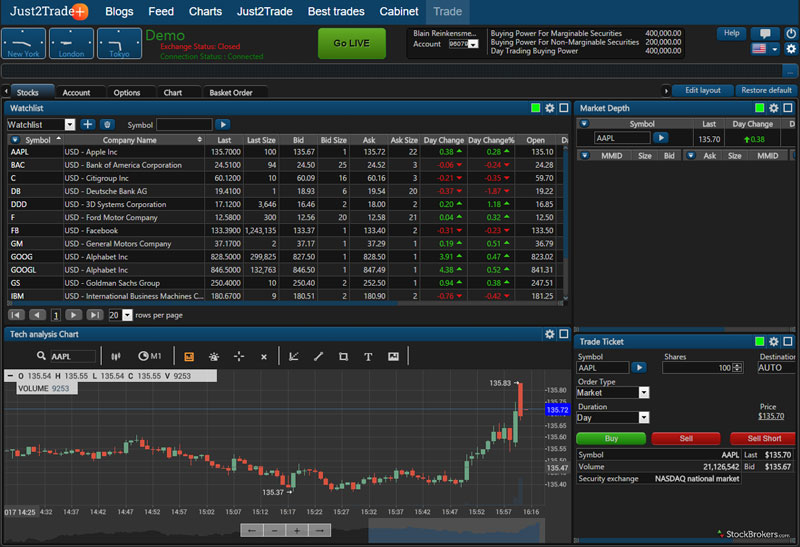Image resolution: width=800 pixels, height=547 pixels.
Task: Save chart as image icon
Action: (x=393, y=357)
